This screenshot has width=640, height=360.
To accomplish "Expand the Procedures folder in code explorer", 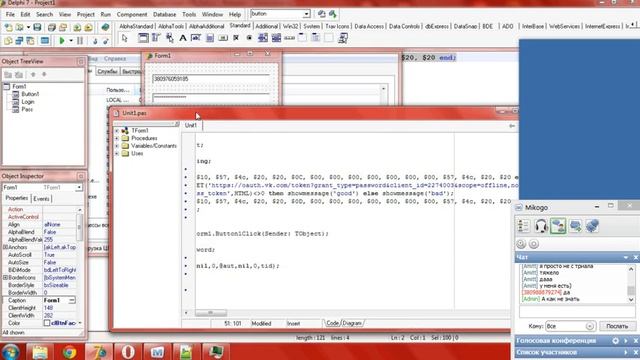I will 117,138.
